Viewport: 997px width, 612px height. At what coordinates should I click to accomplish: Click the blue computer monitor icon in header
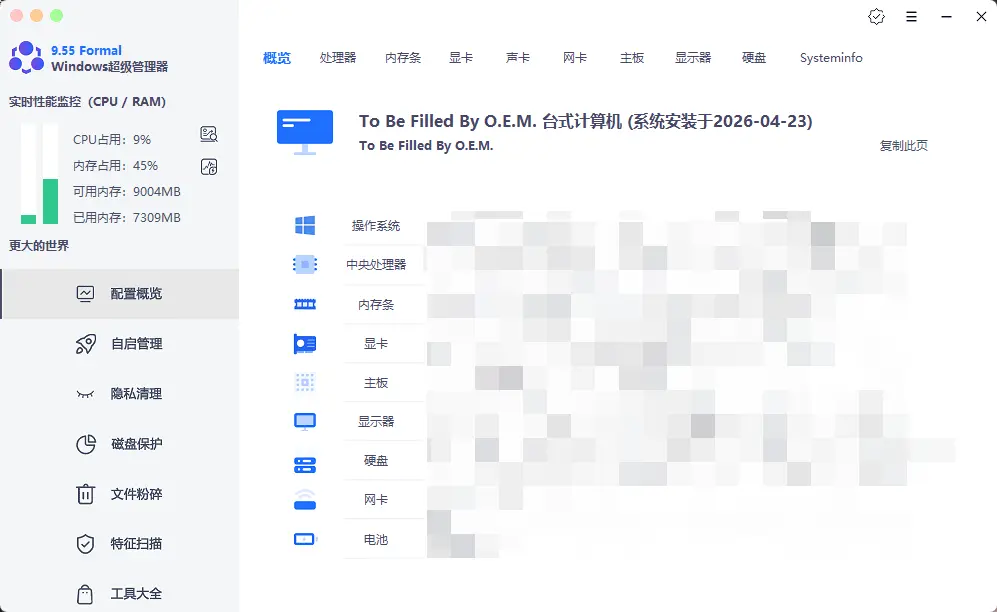click(305, 132)
